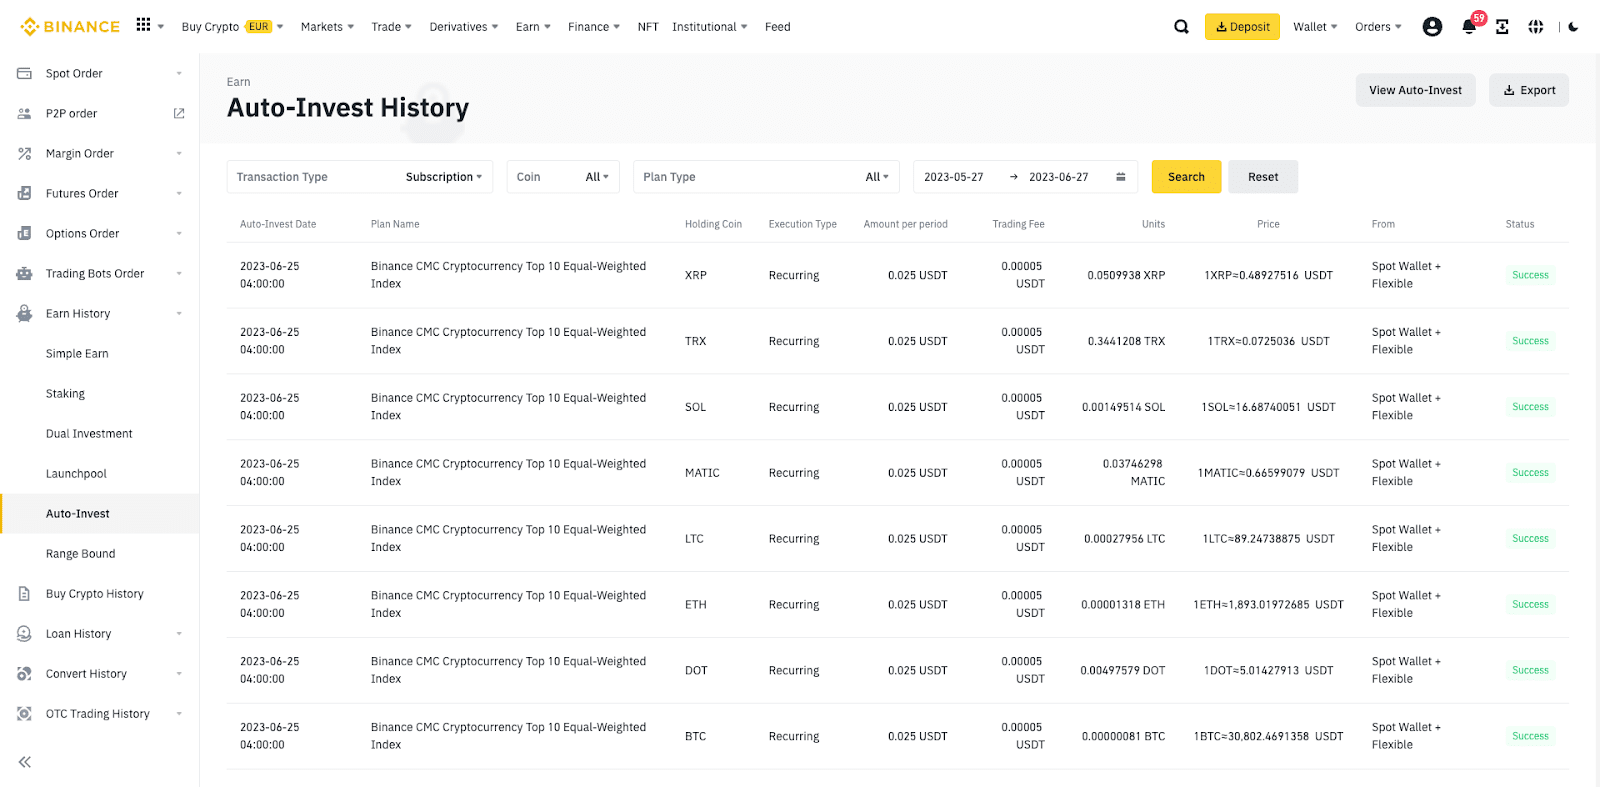Viewport: 1600px width, 787px height.
Task: Click the start date 2023-05-27 field
Action: click(954, 177)
